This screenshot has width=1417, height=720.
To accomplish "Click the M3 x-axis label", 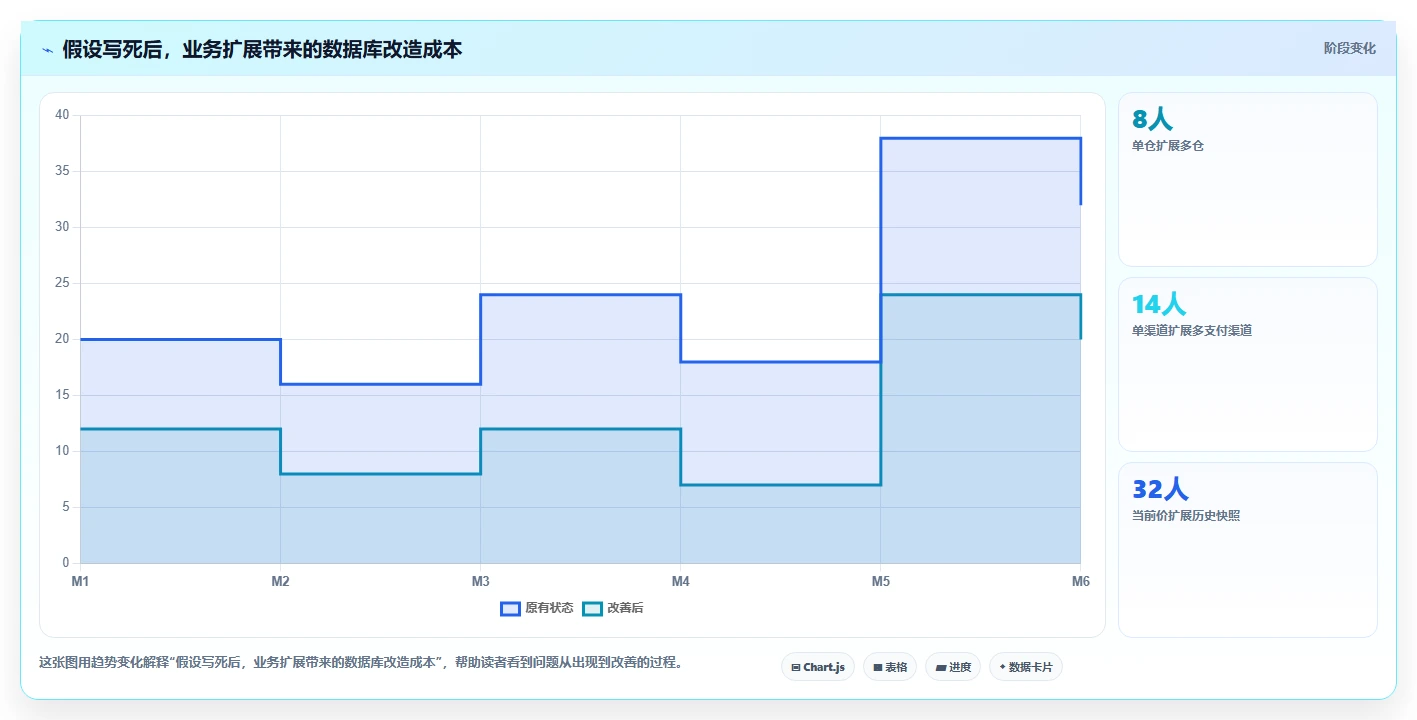I will point(480,581).
